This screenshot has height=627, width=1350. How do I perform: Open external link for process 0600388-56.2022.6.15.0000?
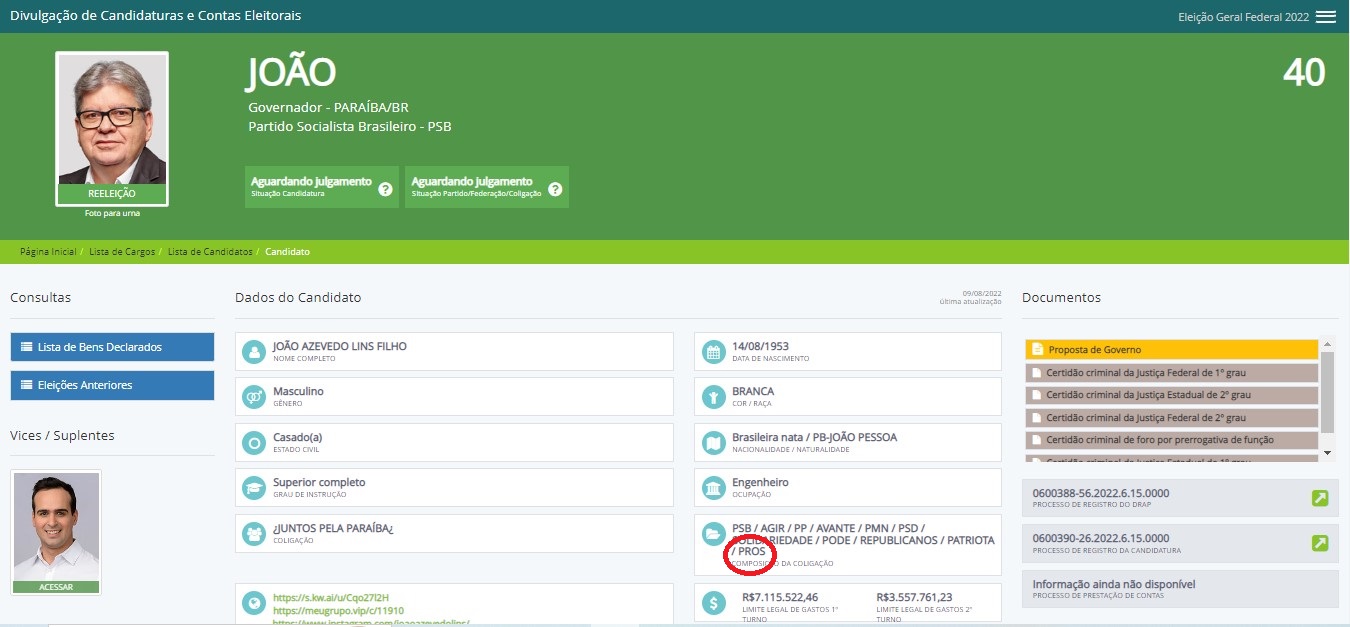[x=1320, y=498]
